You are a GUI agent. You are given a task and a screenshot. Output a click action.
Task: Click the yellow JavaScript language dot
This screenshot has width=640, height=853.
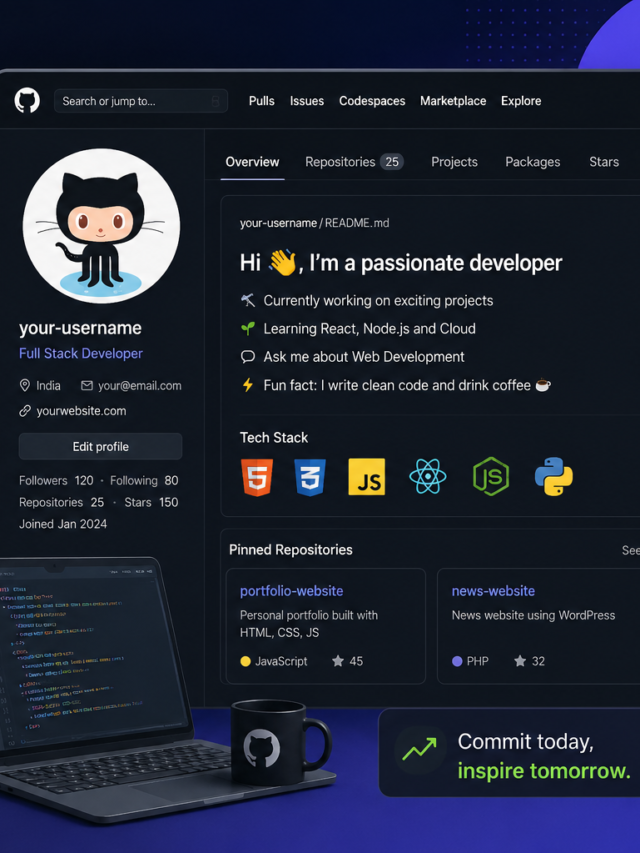click(x=245, y=662)
